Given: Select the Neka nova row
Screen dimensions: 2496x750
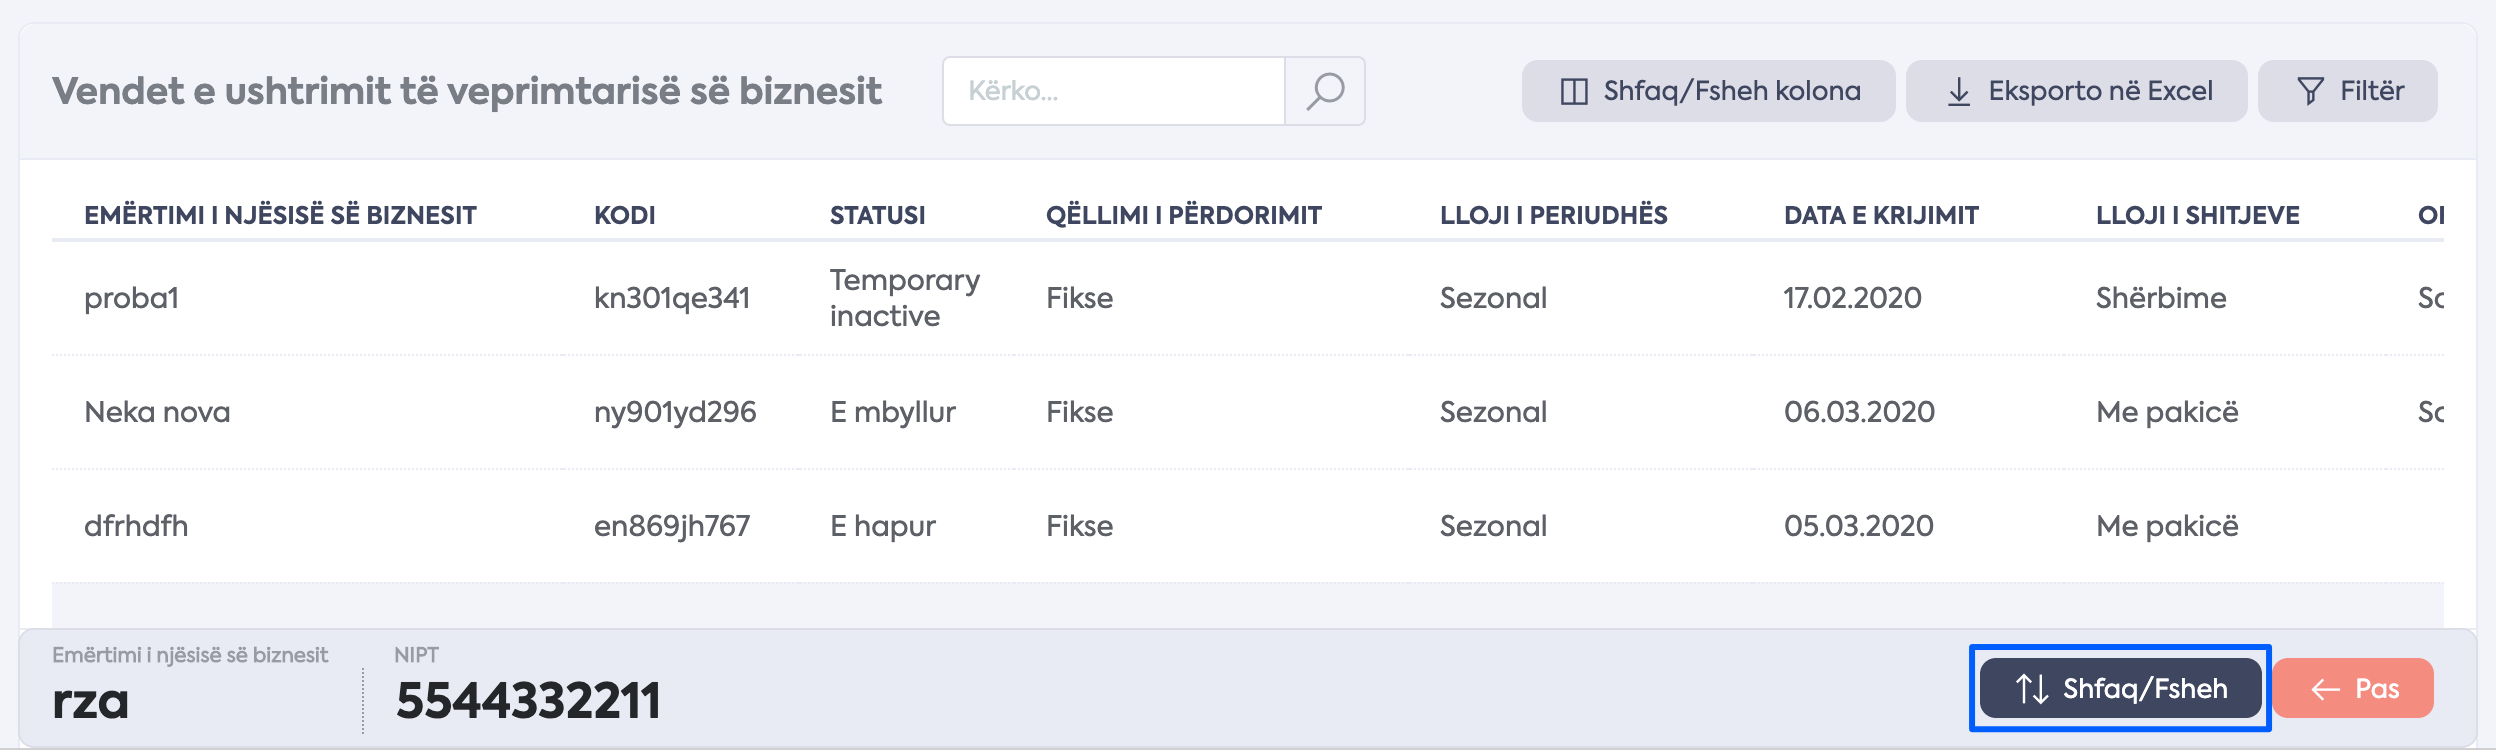Looking at the screenshot, I should 1248,412.
